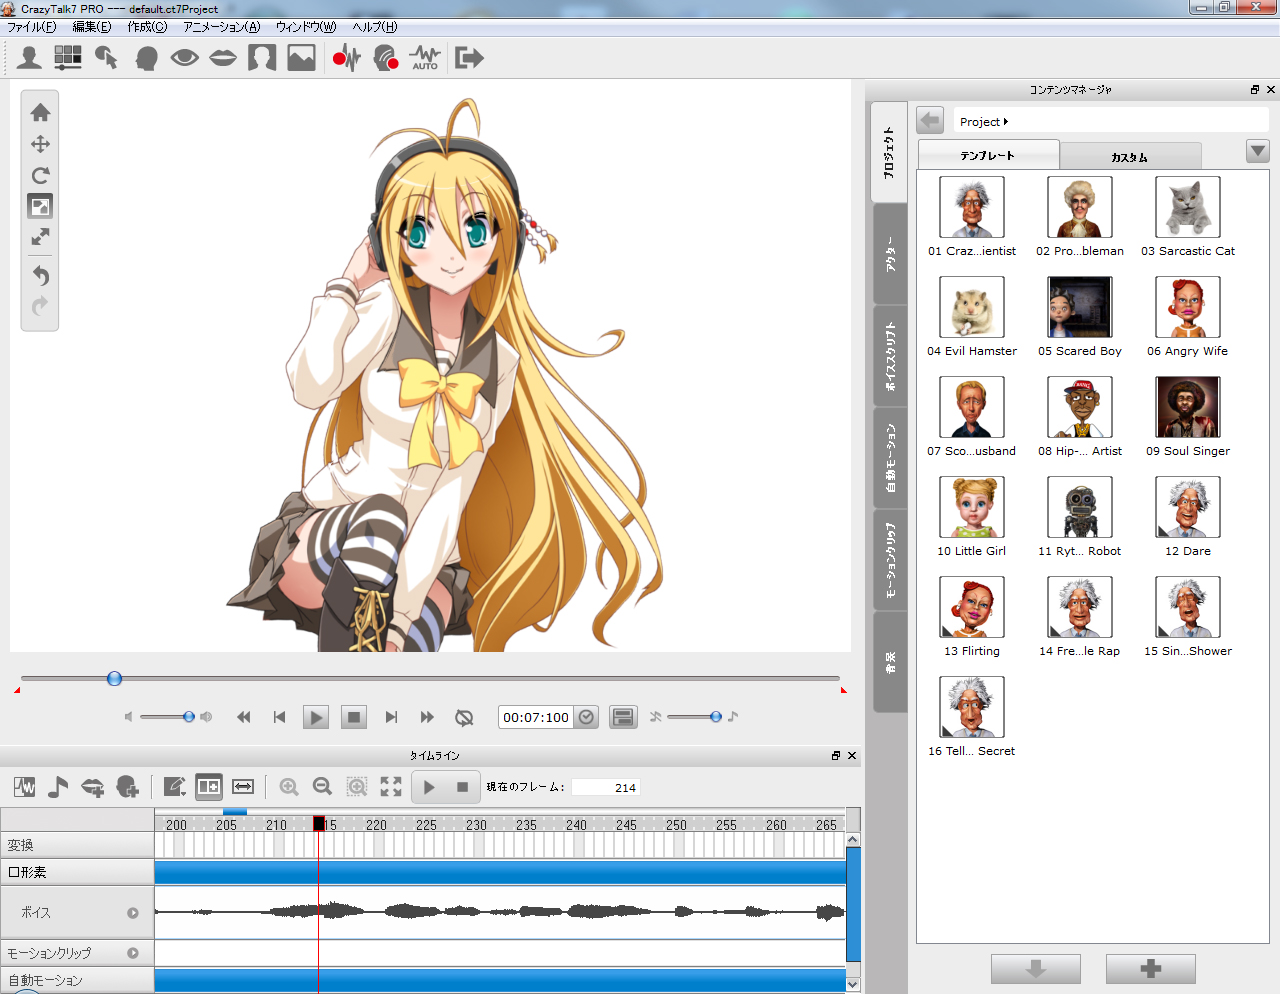Expand the ボイス track options arrow
Image resolution: width=1280 pixels, height=994 pixels.
click(x=133, y=913)
